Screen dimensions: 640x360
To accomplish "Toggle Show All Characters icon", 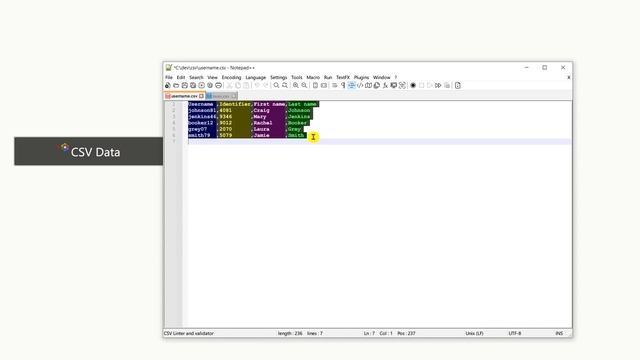I will 343,85.
